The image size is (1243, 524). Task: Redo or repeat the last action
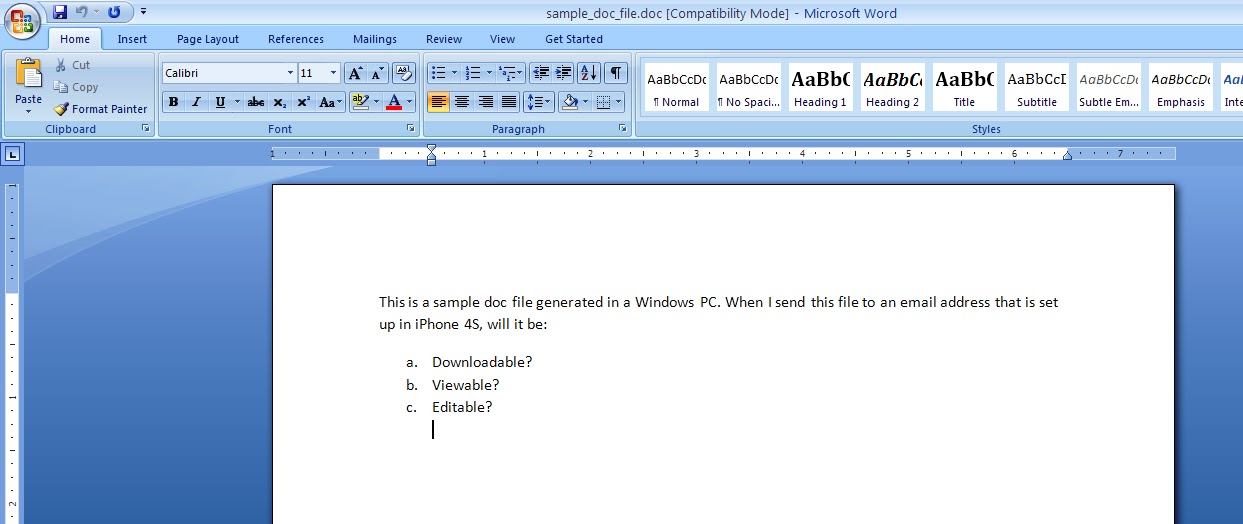pyautogui.click(x=114, y=12)
